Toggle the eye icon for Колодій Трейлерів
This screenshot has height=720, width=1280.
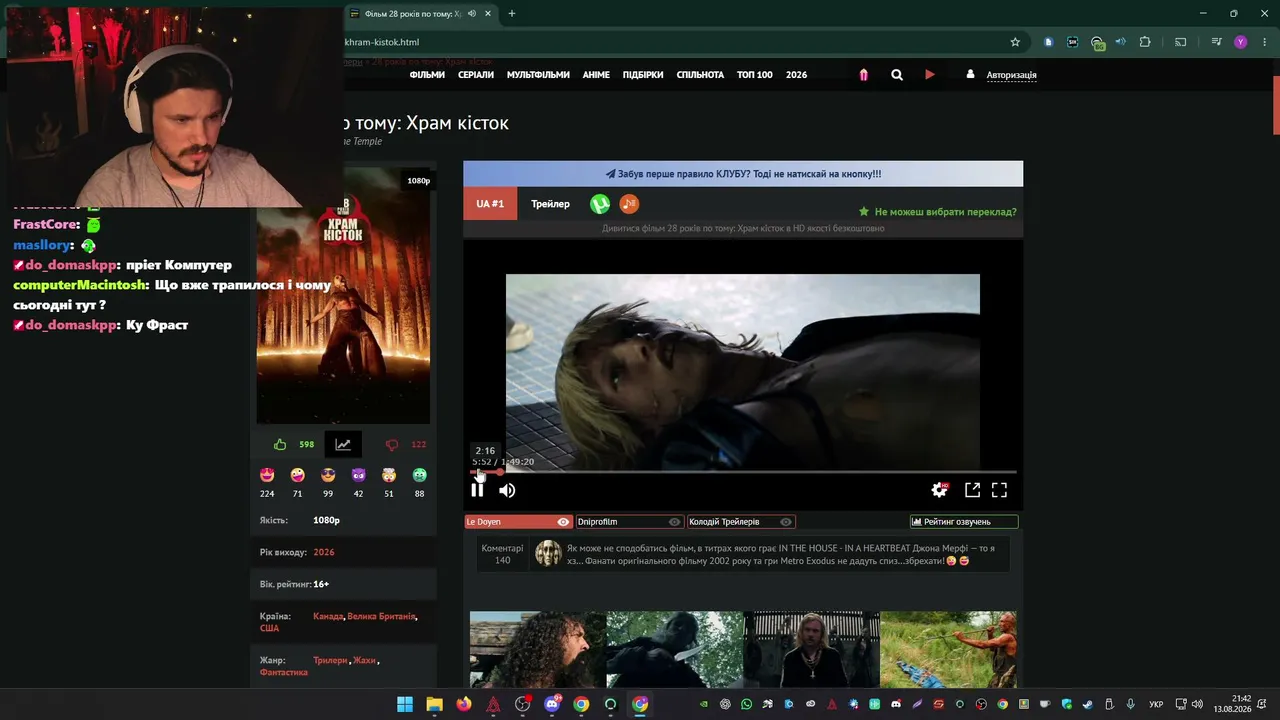pos(786,522)
